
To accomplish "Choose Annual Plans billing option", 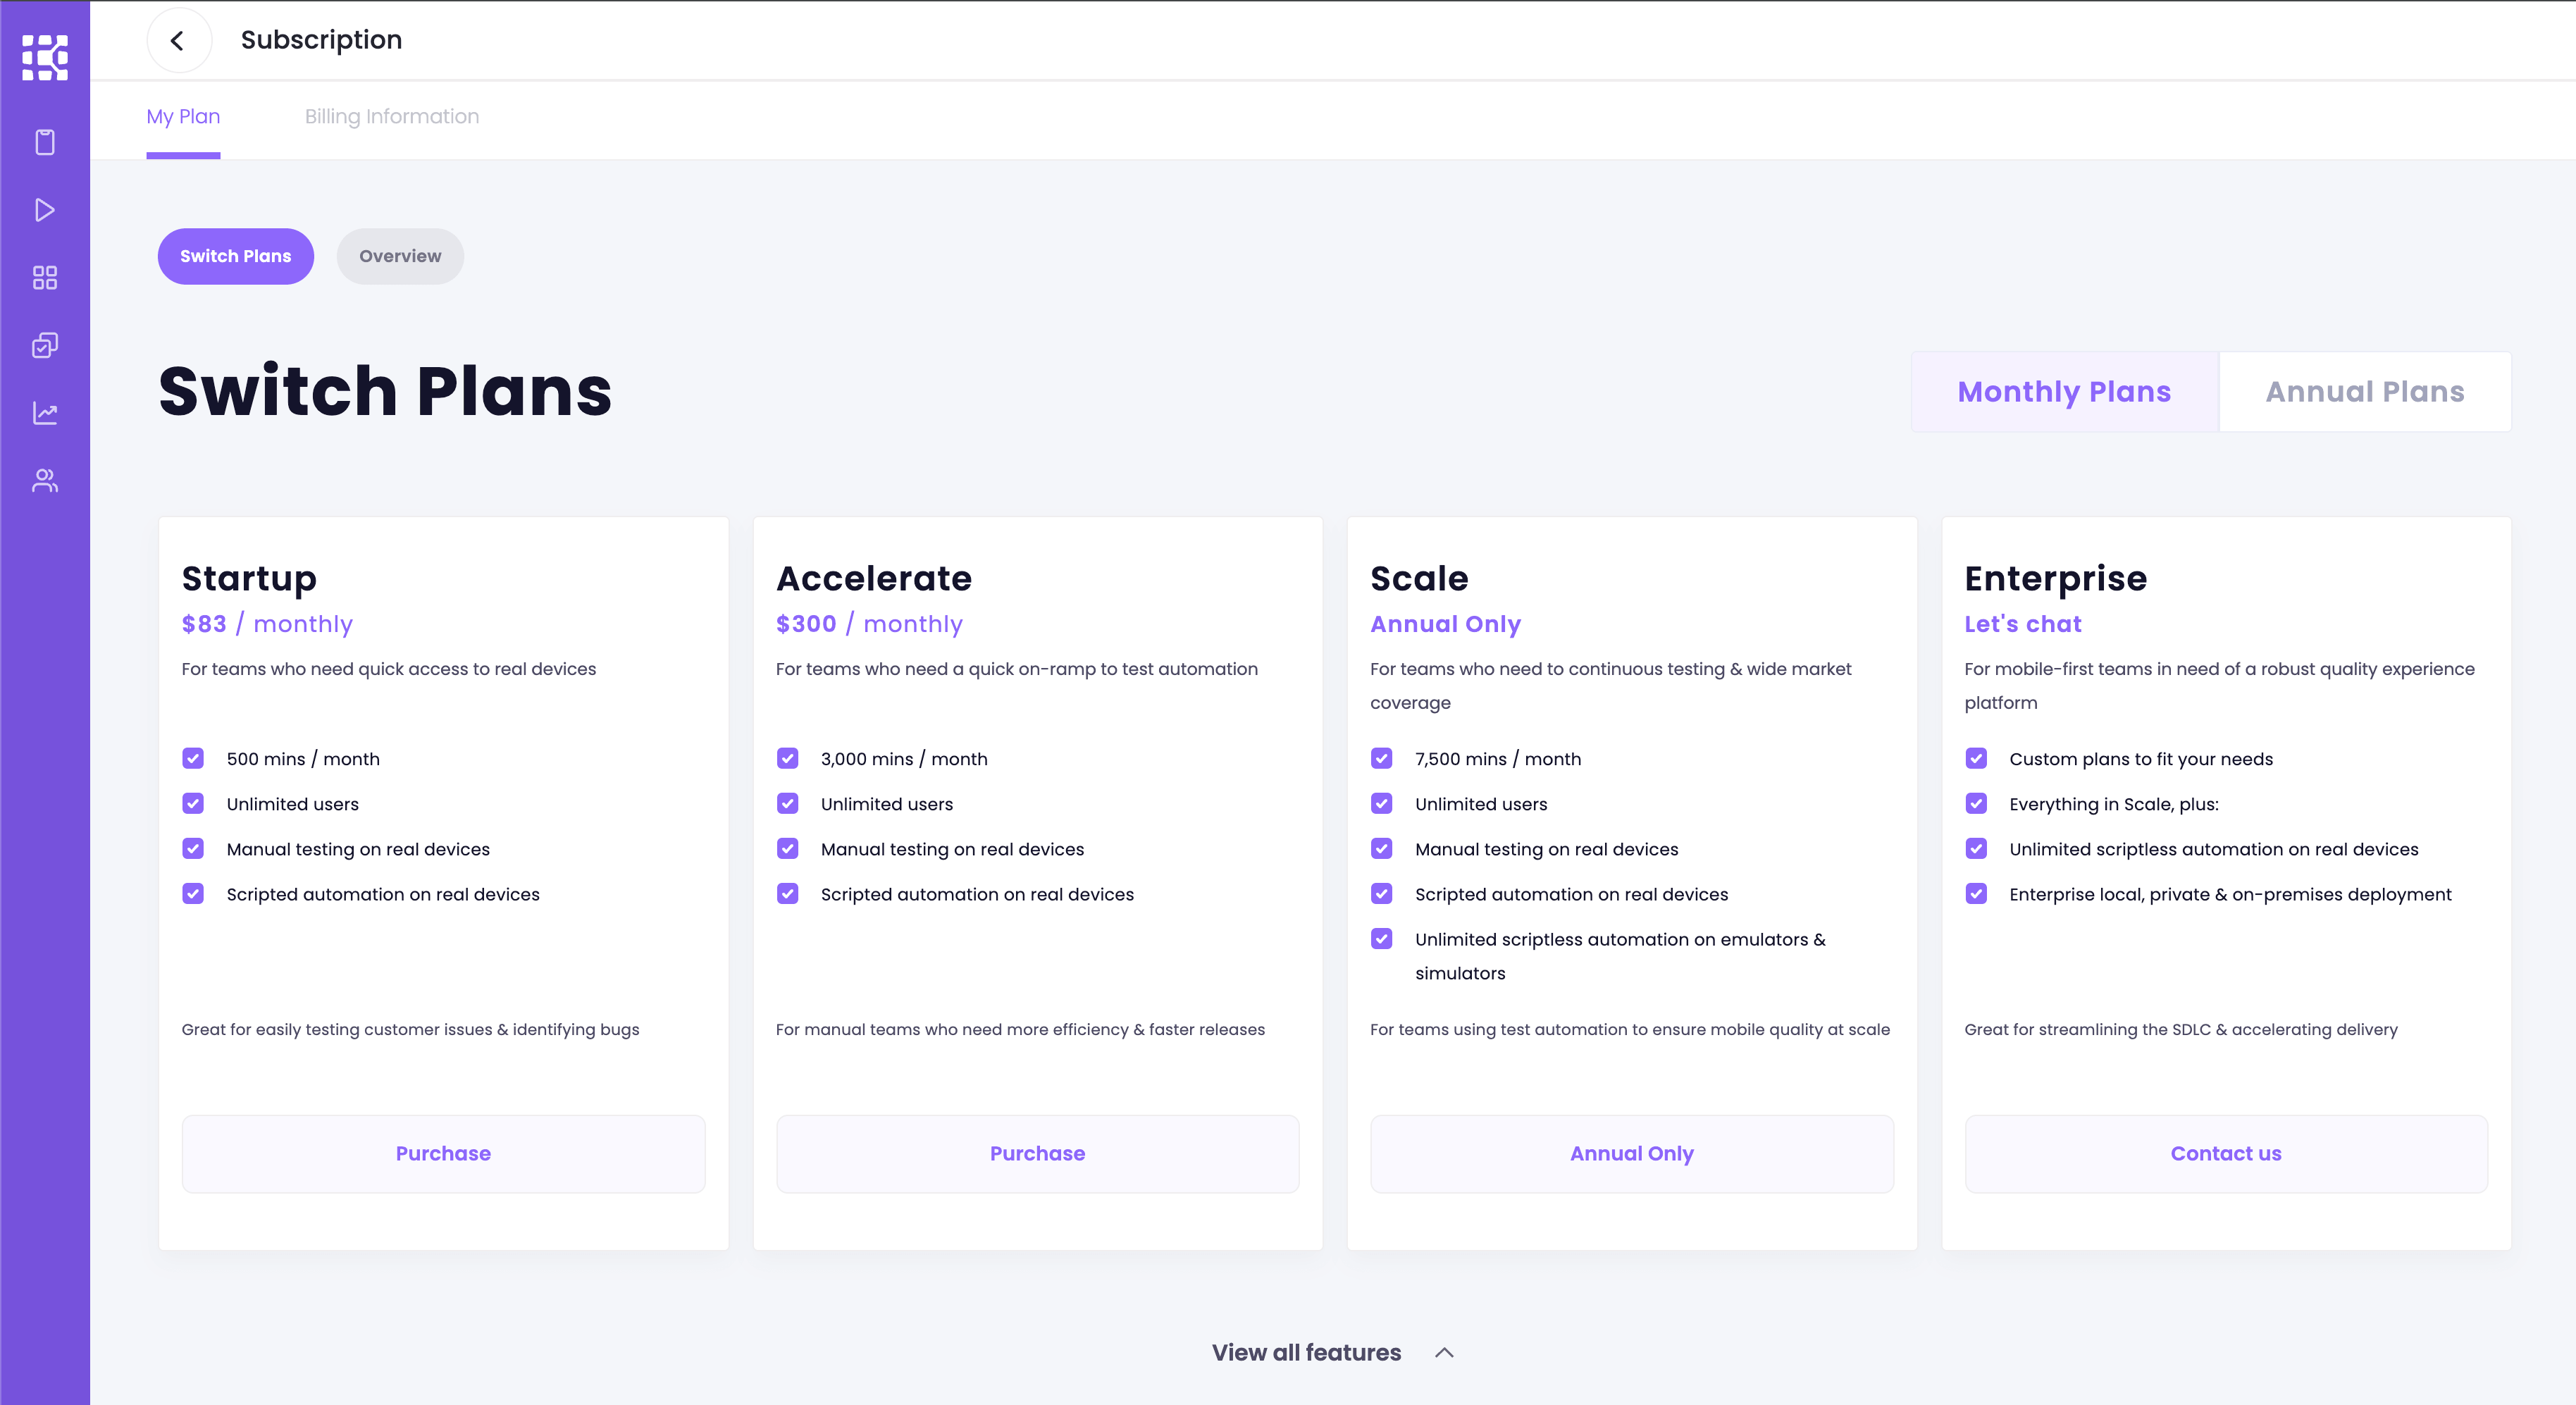I will point(2365,392).
